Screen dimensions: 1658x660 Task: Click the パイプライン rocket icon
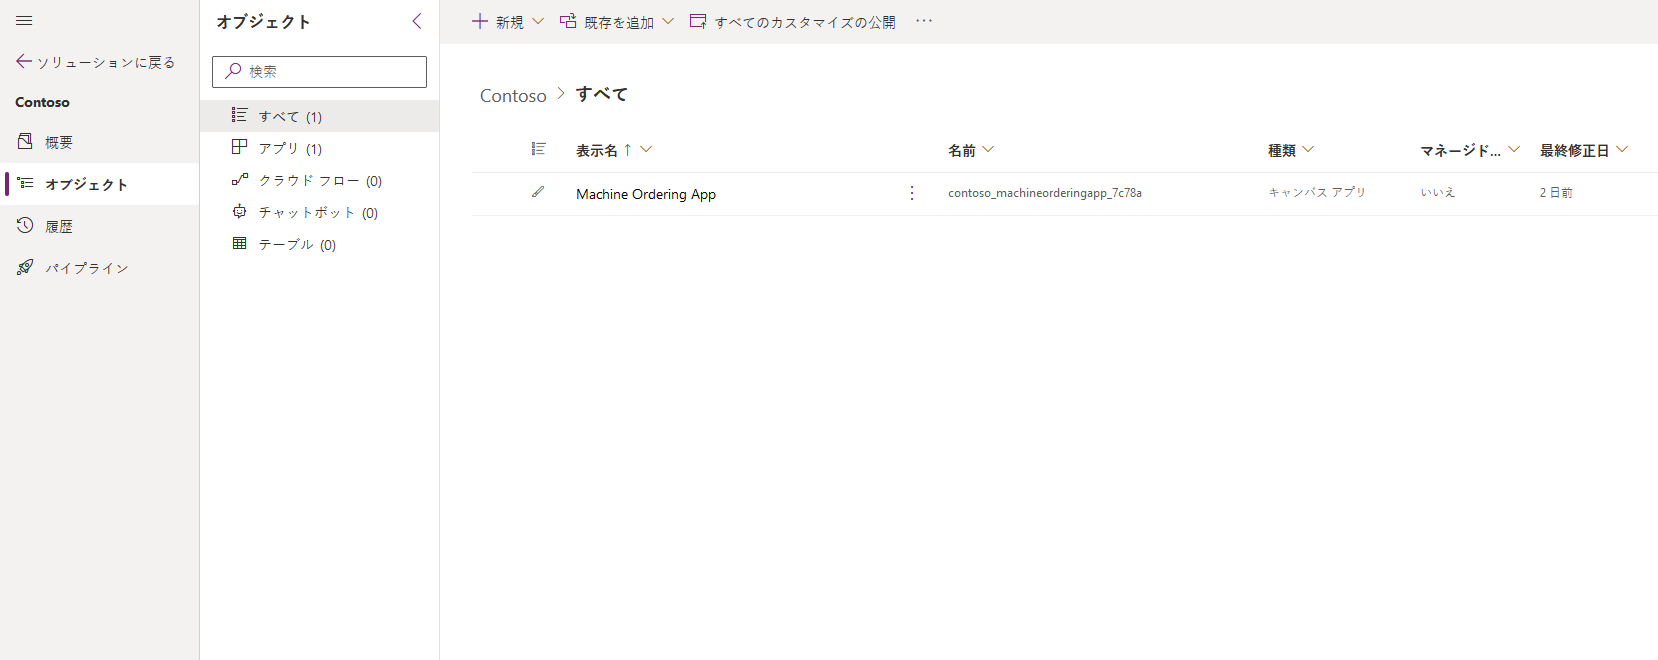pos(25,268)
